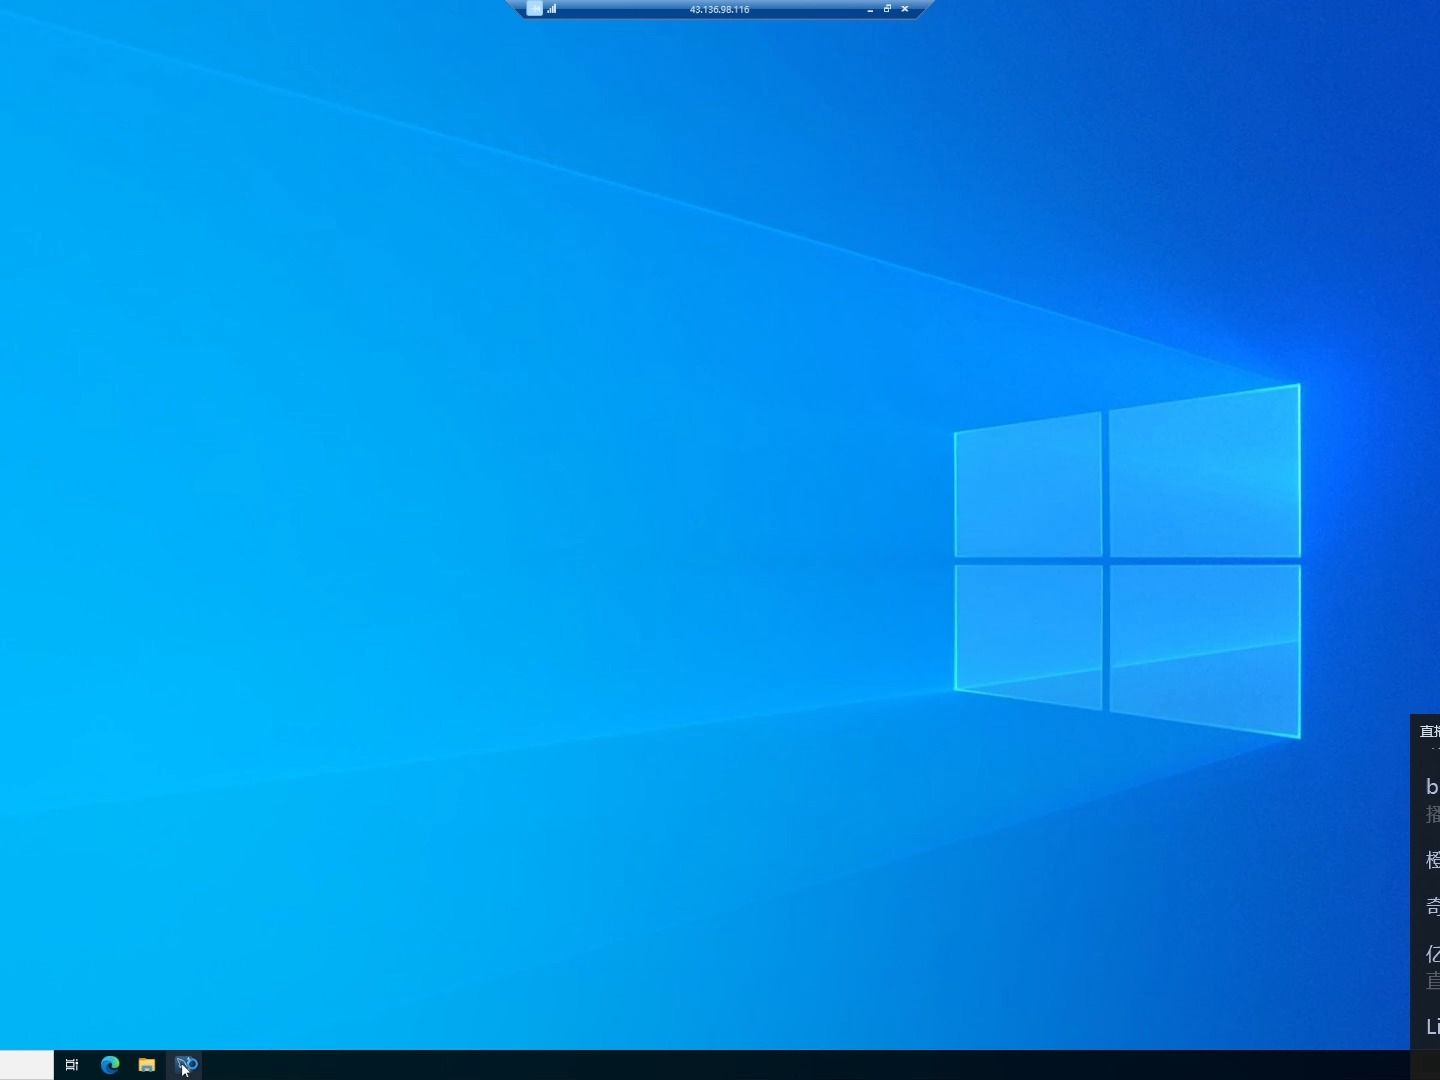Click the active app icon beside File Explorer

186,1065
